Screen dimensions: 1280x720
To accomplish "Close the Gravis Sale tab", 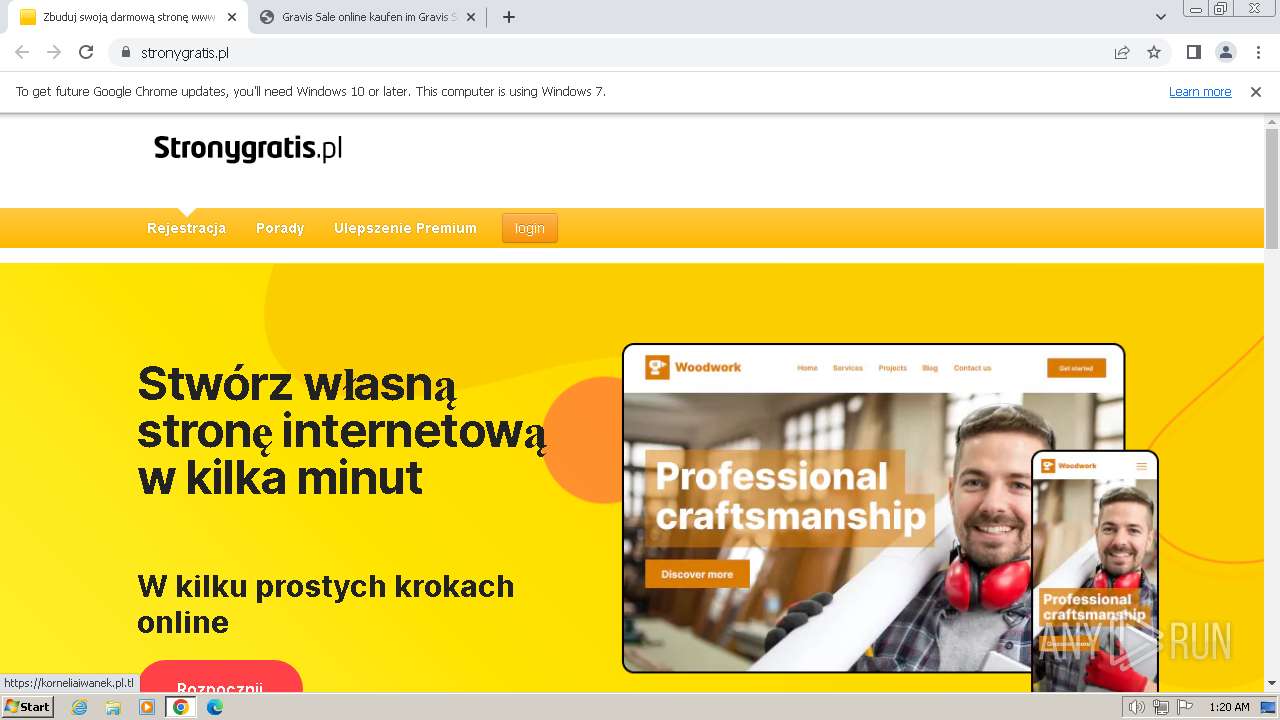I will pyautogui.click(x=471, y=17).
